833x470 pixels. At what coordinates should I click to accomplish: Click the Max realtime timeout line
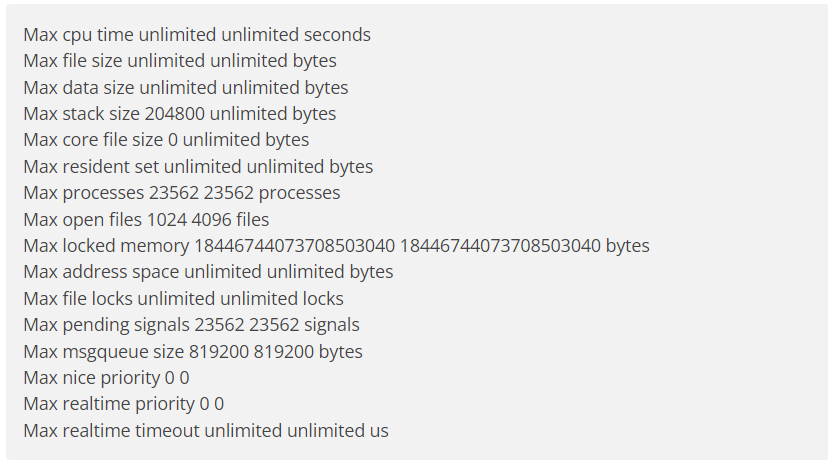point(206,430)
